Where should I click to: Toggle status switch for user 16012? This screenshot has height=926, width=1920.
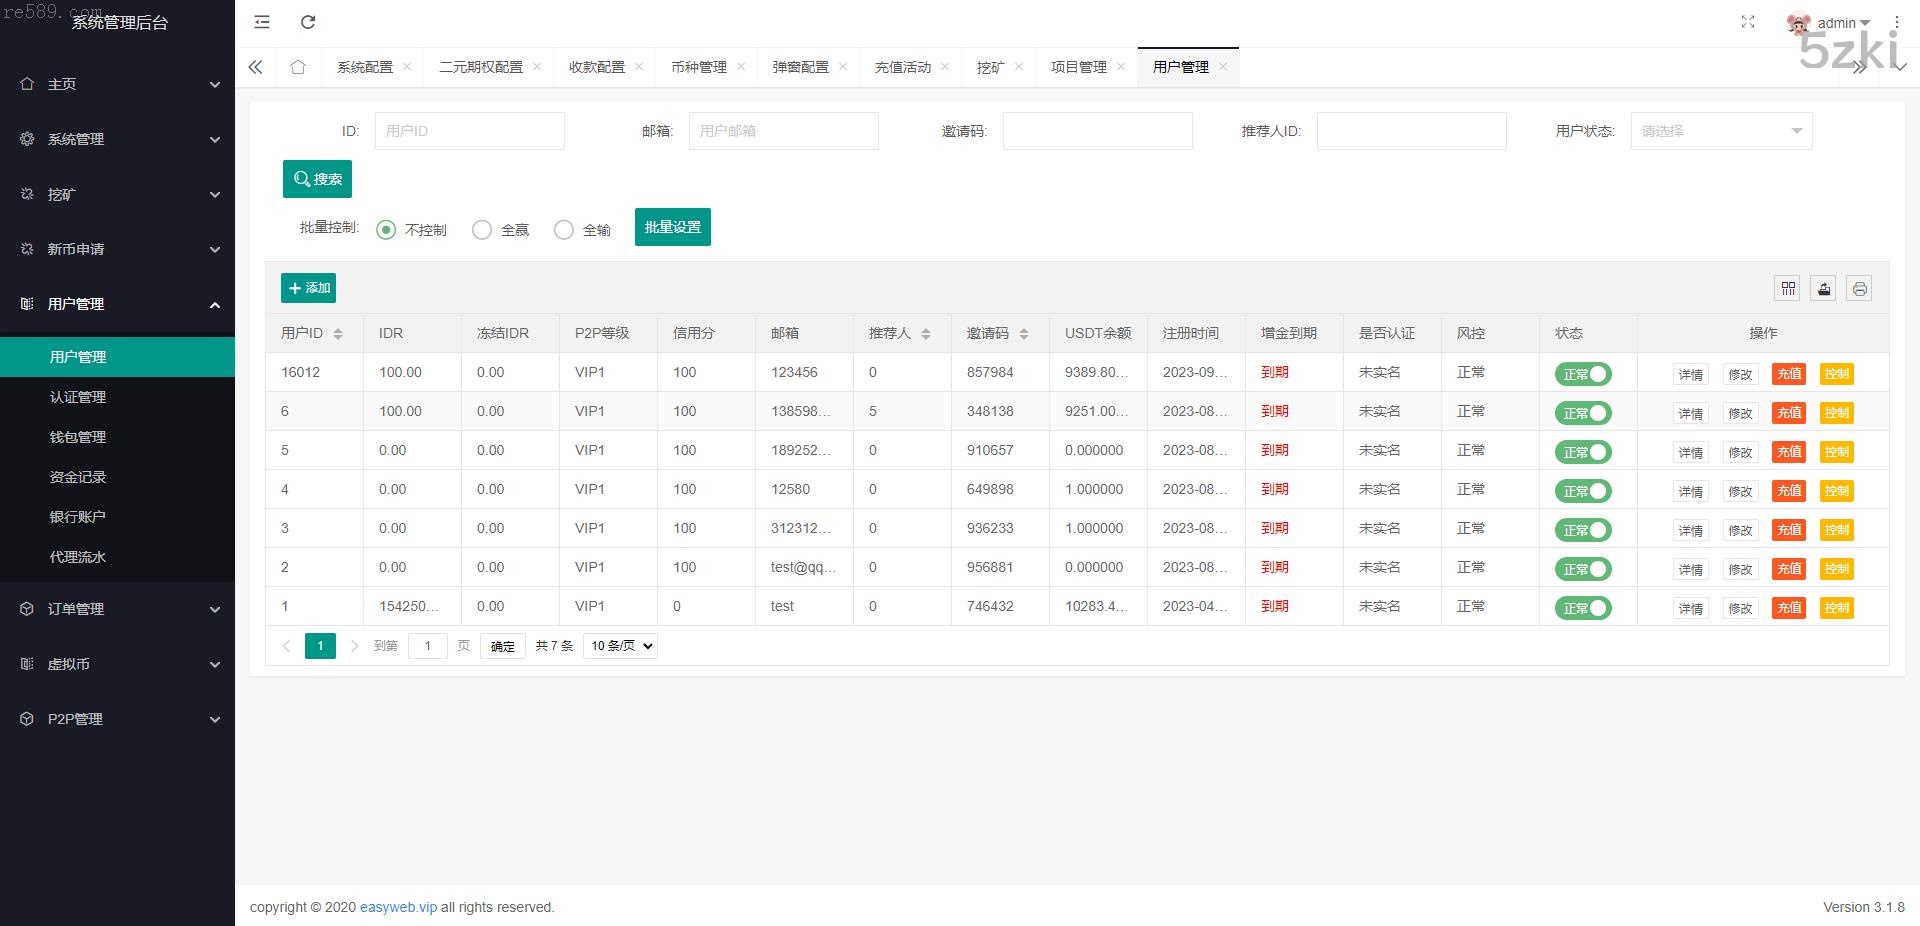pyautogui.click(x=1583, y=374)
